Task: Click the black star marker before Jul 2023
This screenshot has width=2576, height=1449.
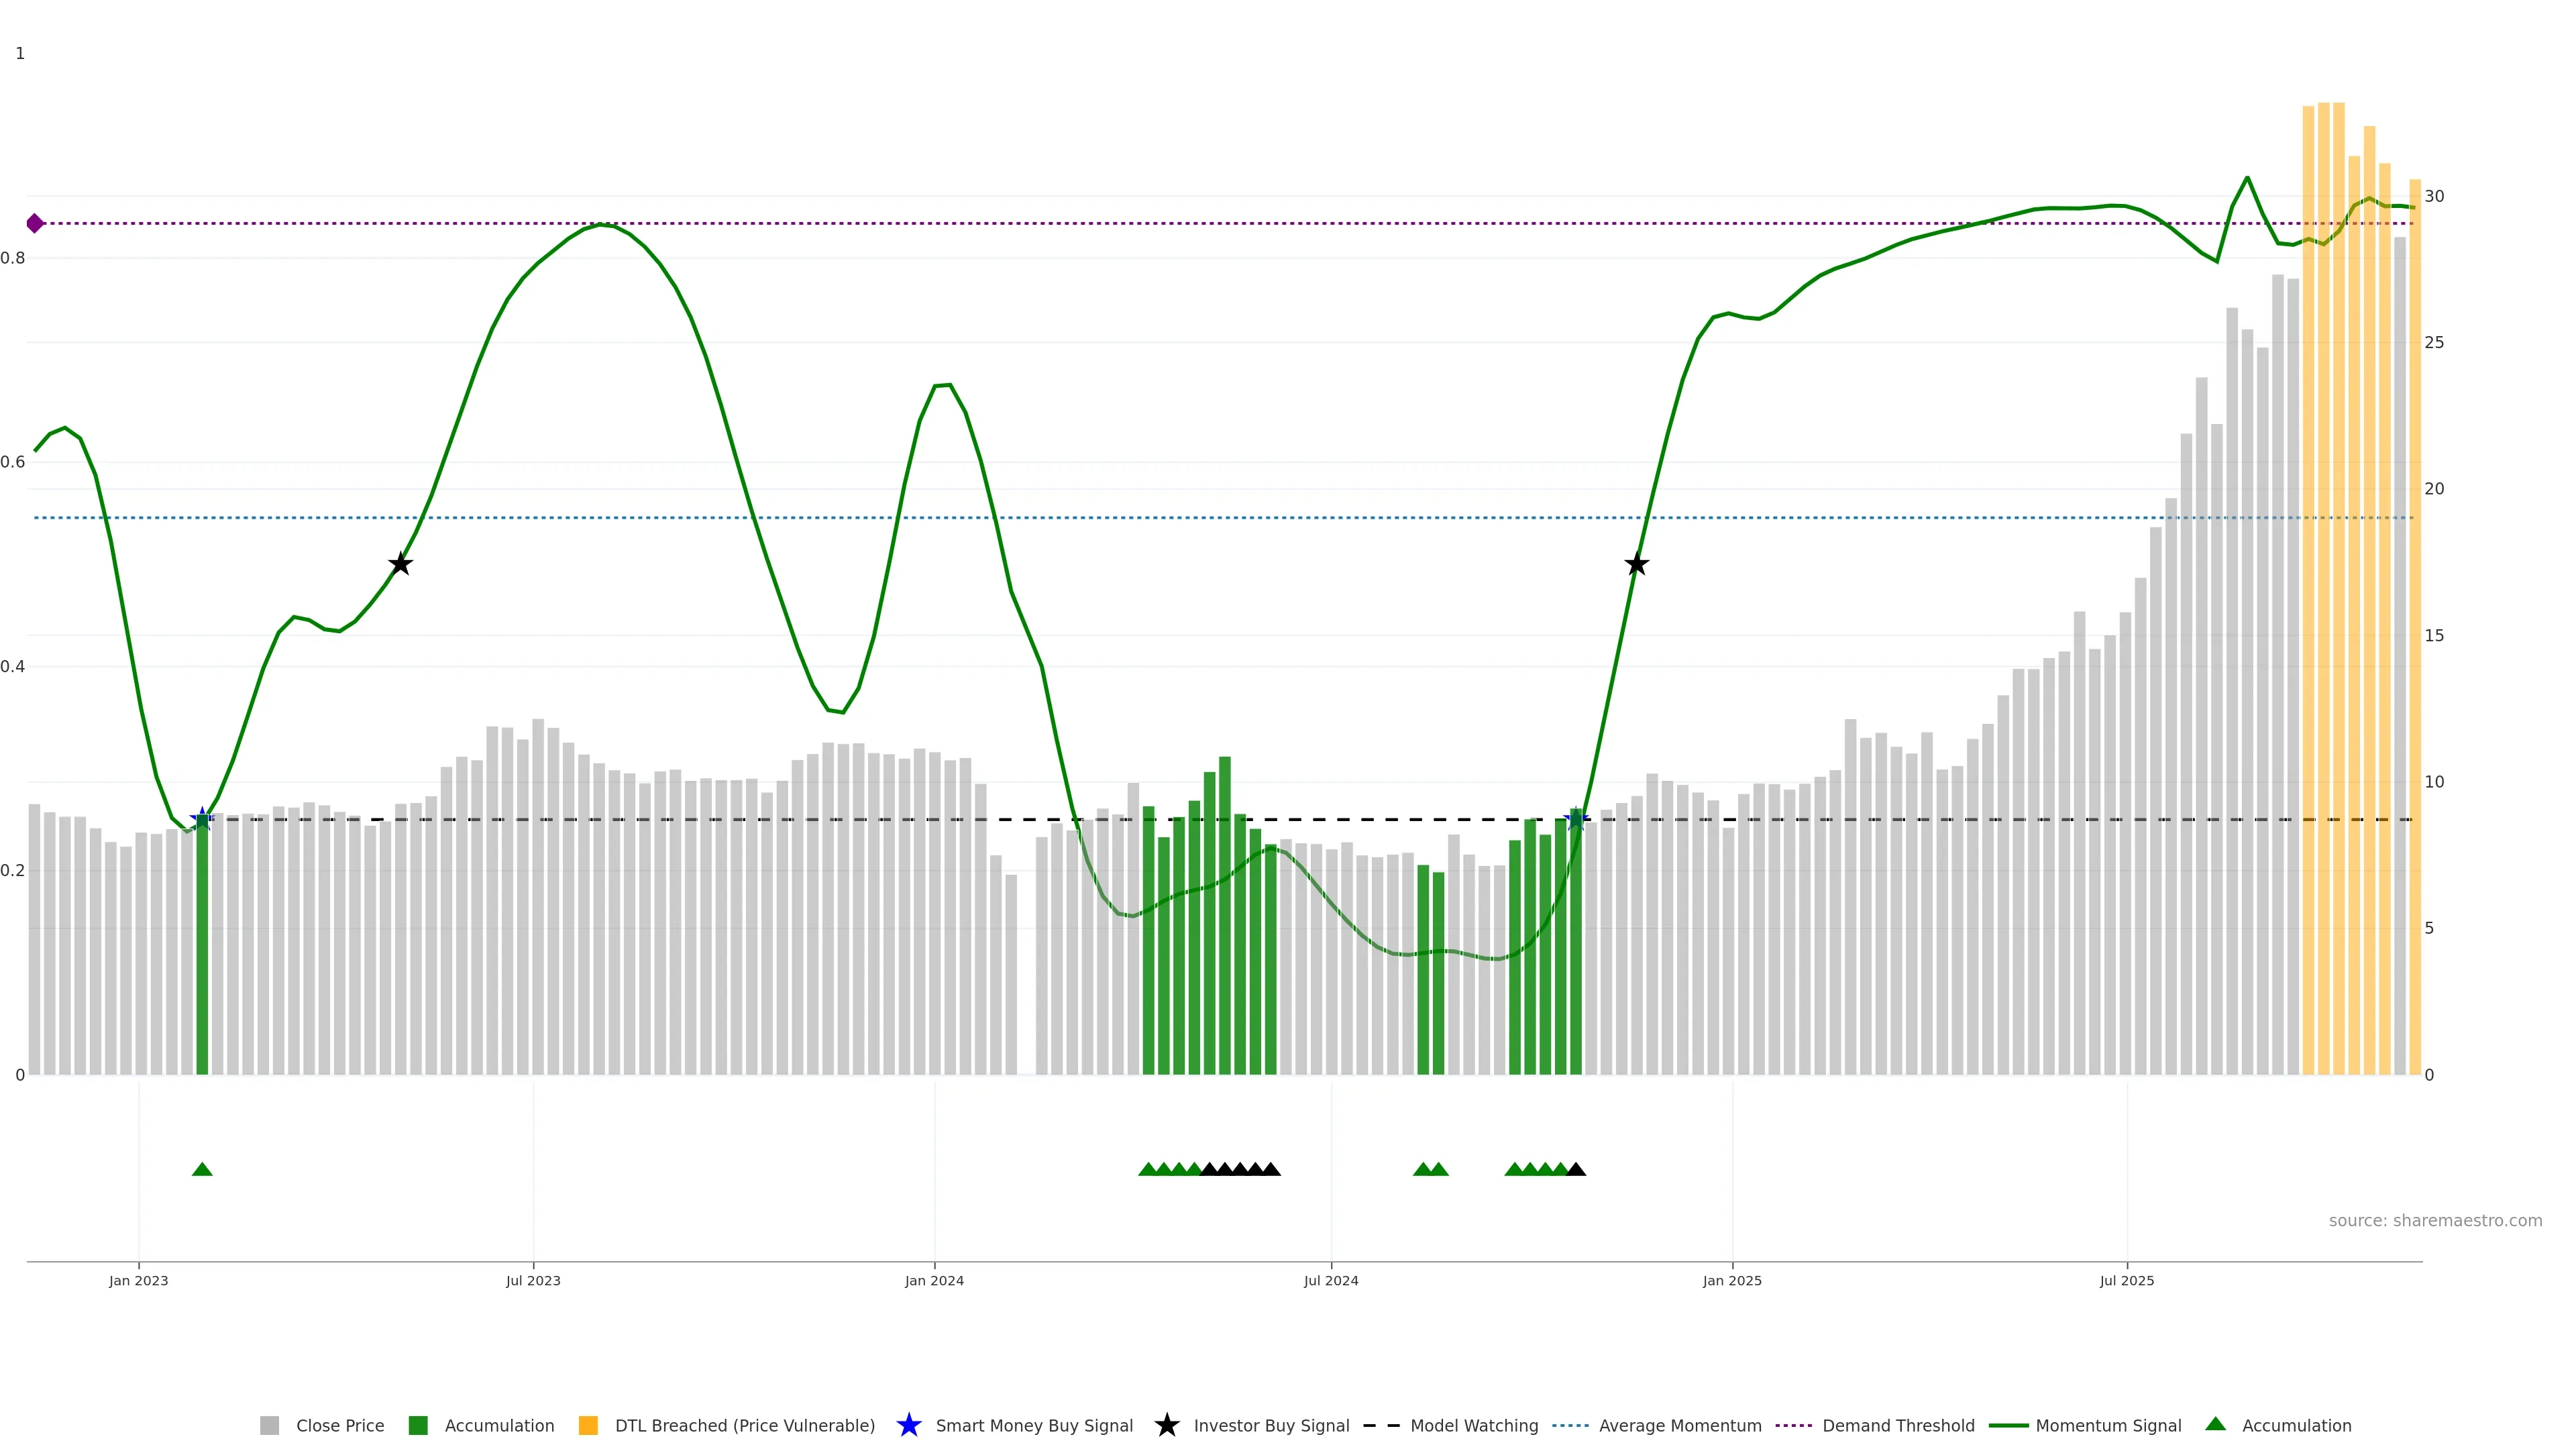Action: pos(400,564)
